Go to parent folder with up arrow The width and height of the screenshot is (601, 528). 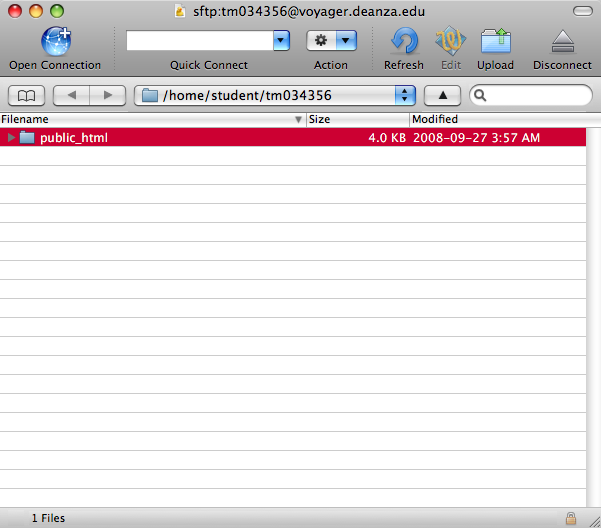(442, 95)
